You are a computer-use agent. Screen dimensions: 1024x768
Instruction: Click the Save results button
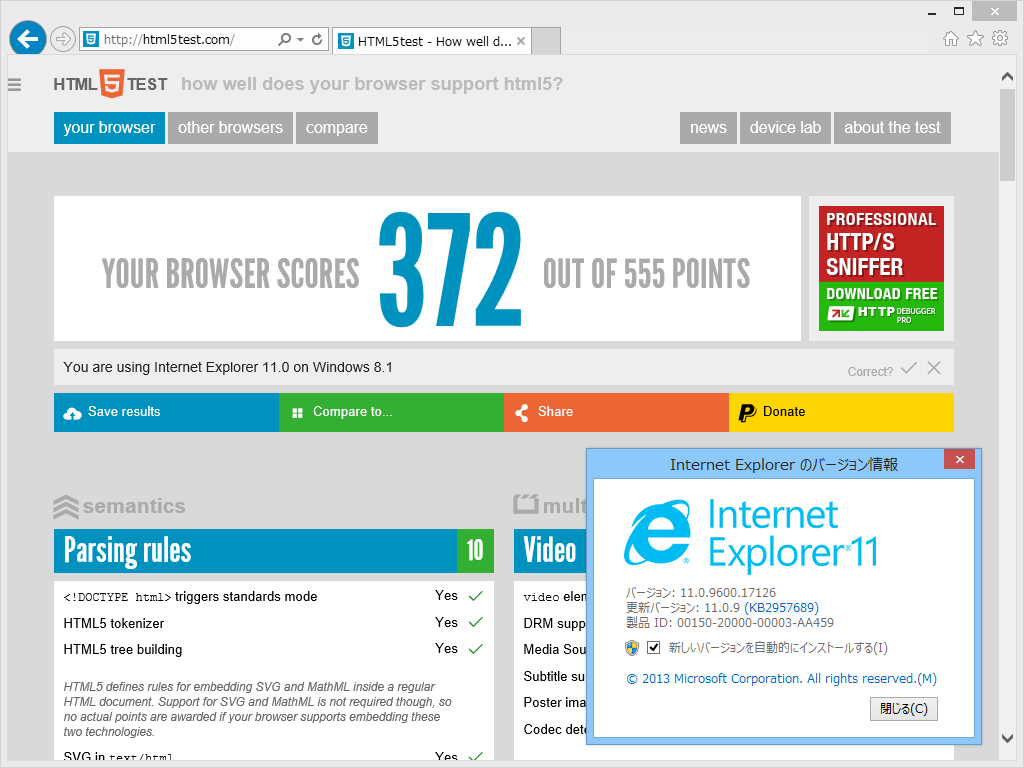pyautogui.click(x=167, y=412)
